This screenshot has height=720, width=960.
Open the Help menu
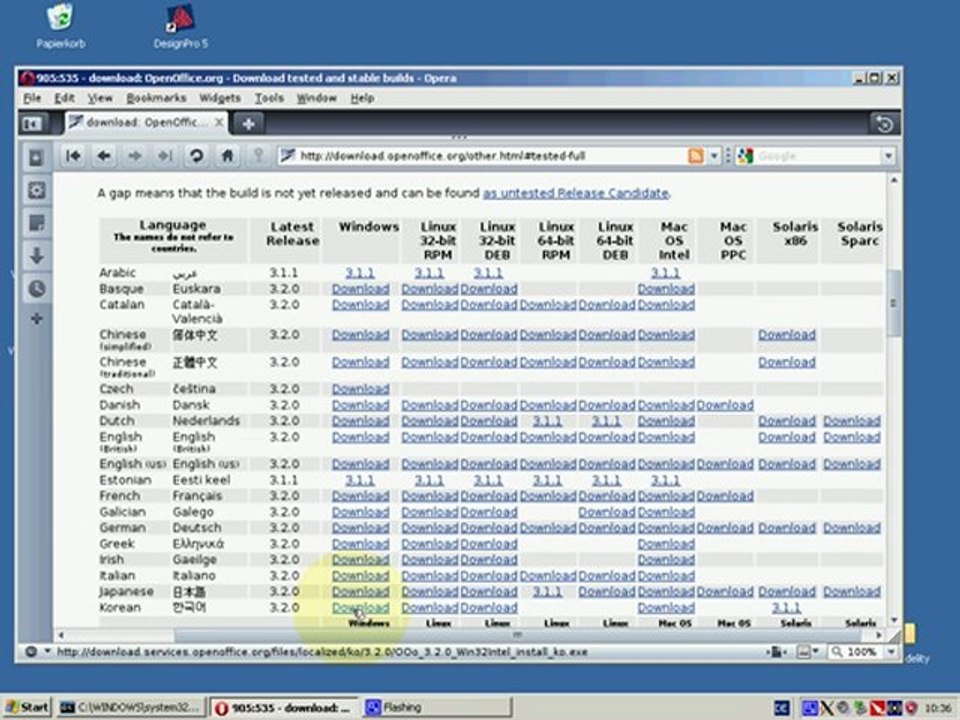tap(362, 98)
